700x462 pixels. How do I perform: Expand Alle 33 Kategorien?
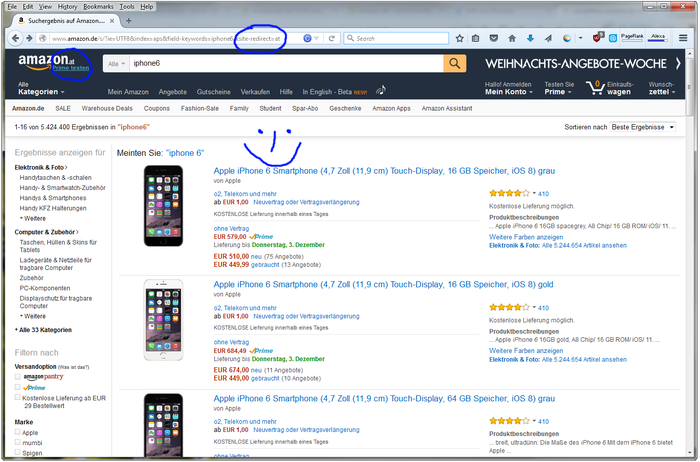pos(43,330)
